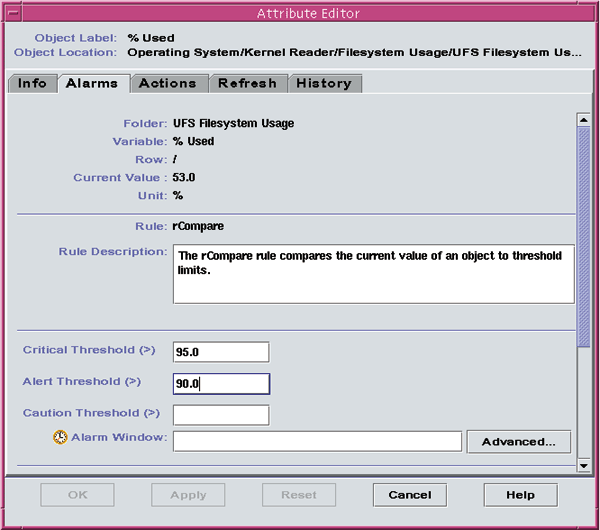Click the clock icon beside Alarm Window

pos(60,438)
